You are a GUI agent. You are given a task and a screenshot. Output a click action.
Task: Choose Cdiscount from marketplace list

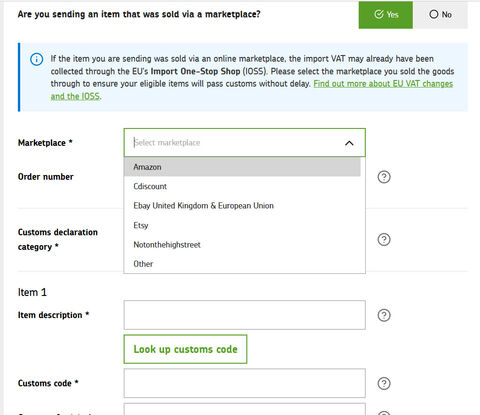pyautogui.click(x=242, y=186)
